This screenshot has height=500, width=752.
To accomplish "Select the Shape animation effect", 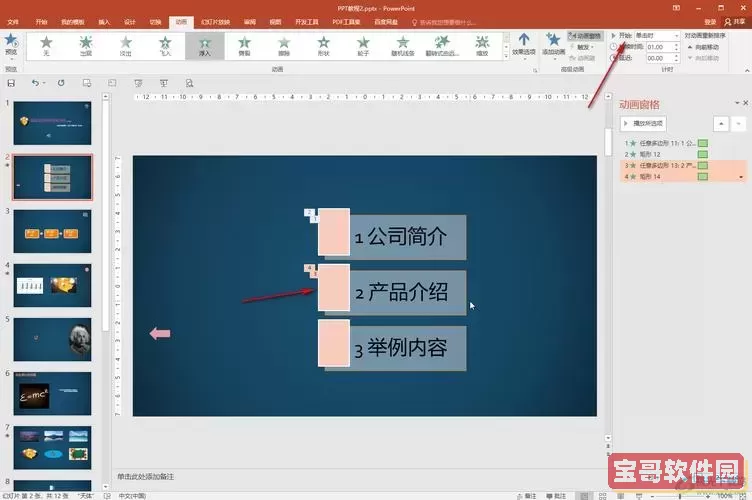I will coord(324,46).
